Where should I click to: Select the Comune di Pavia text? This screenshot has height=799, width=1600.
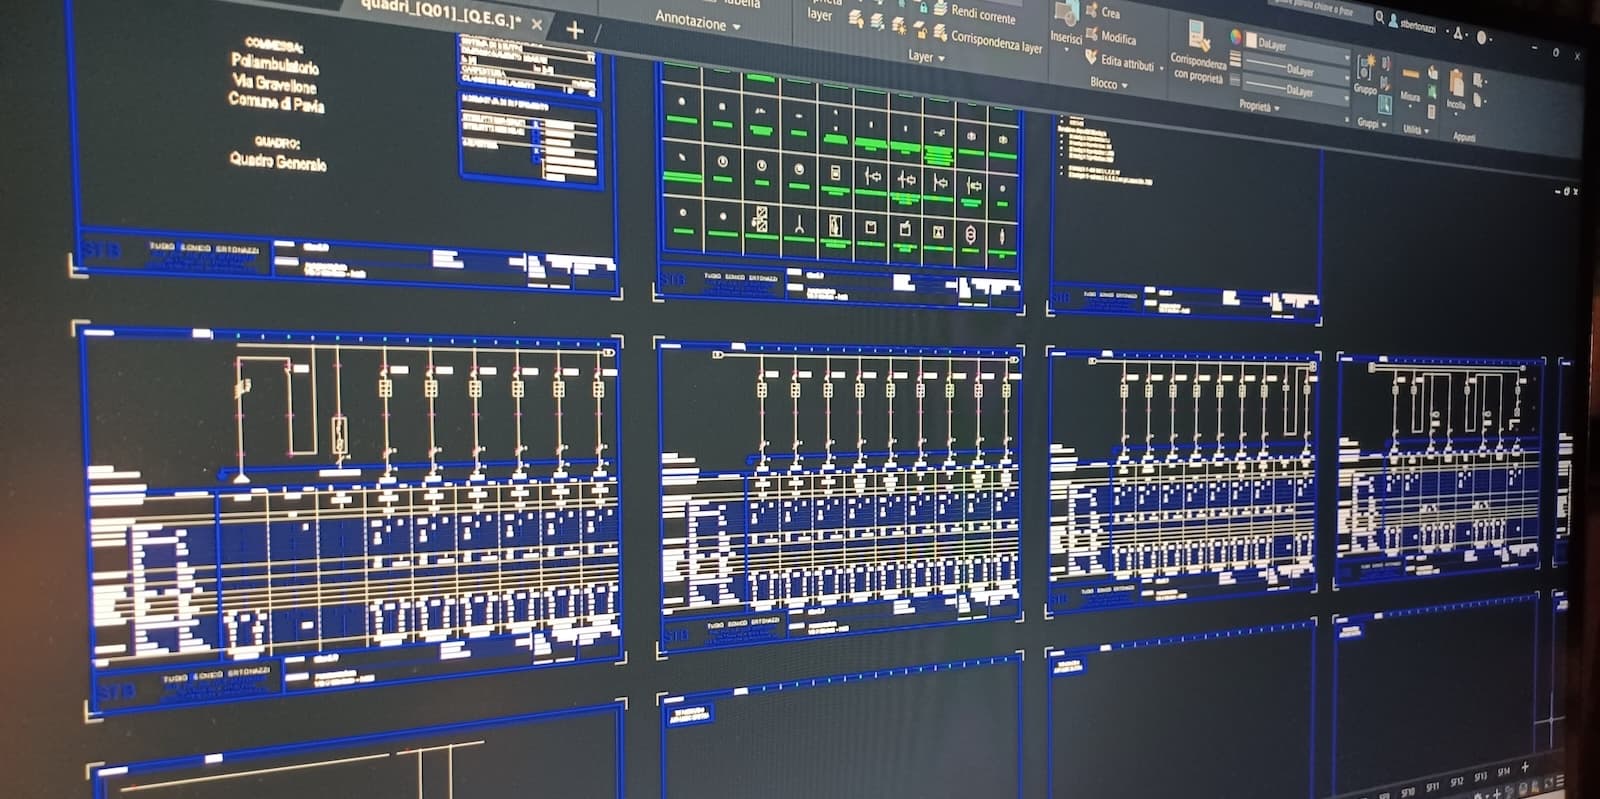click(x=277, y=102)
